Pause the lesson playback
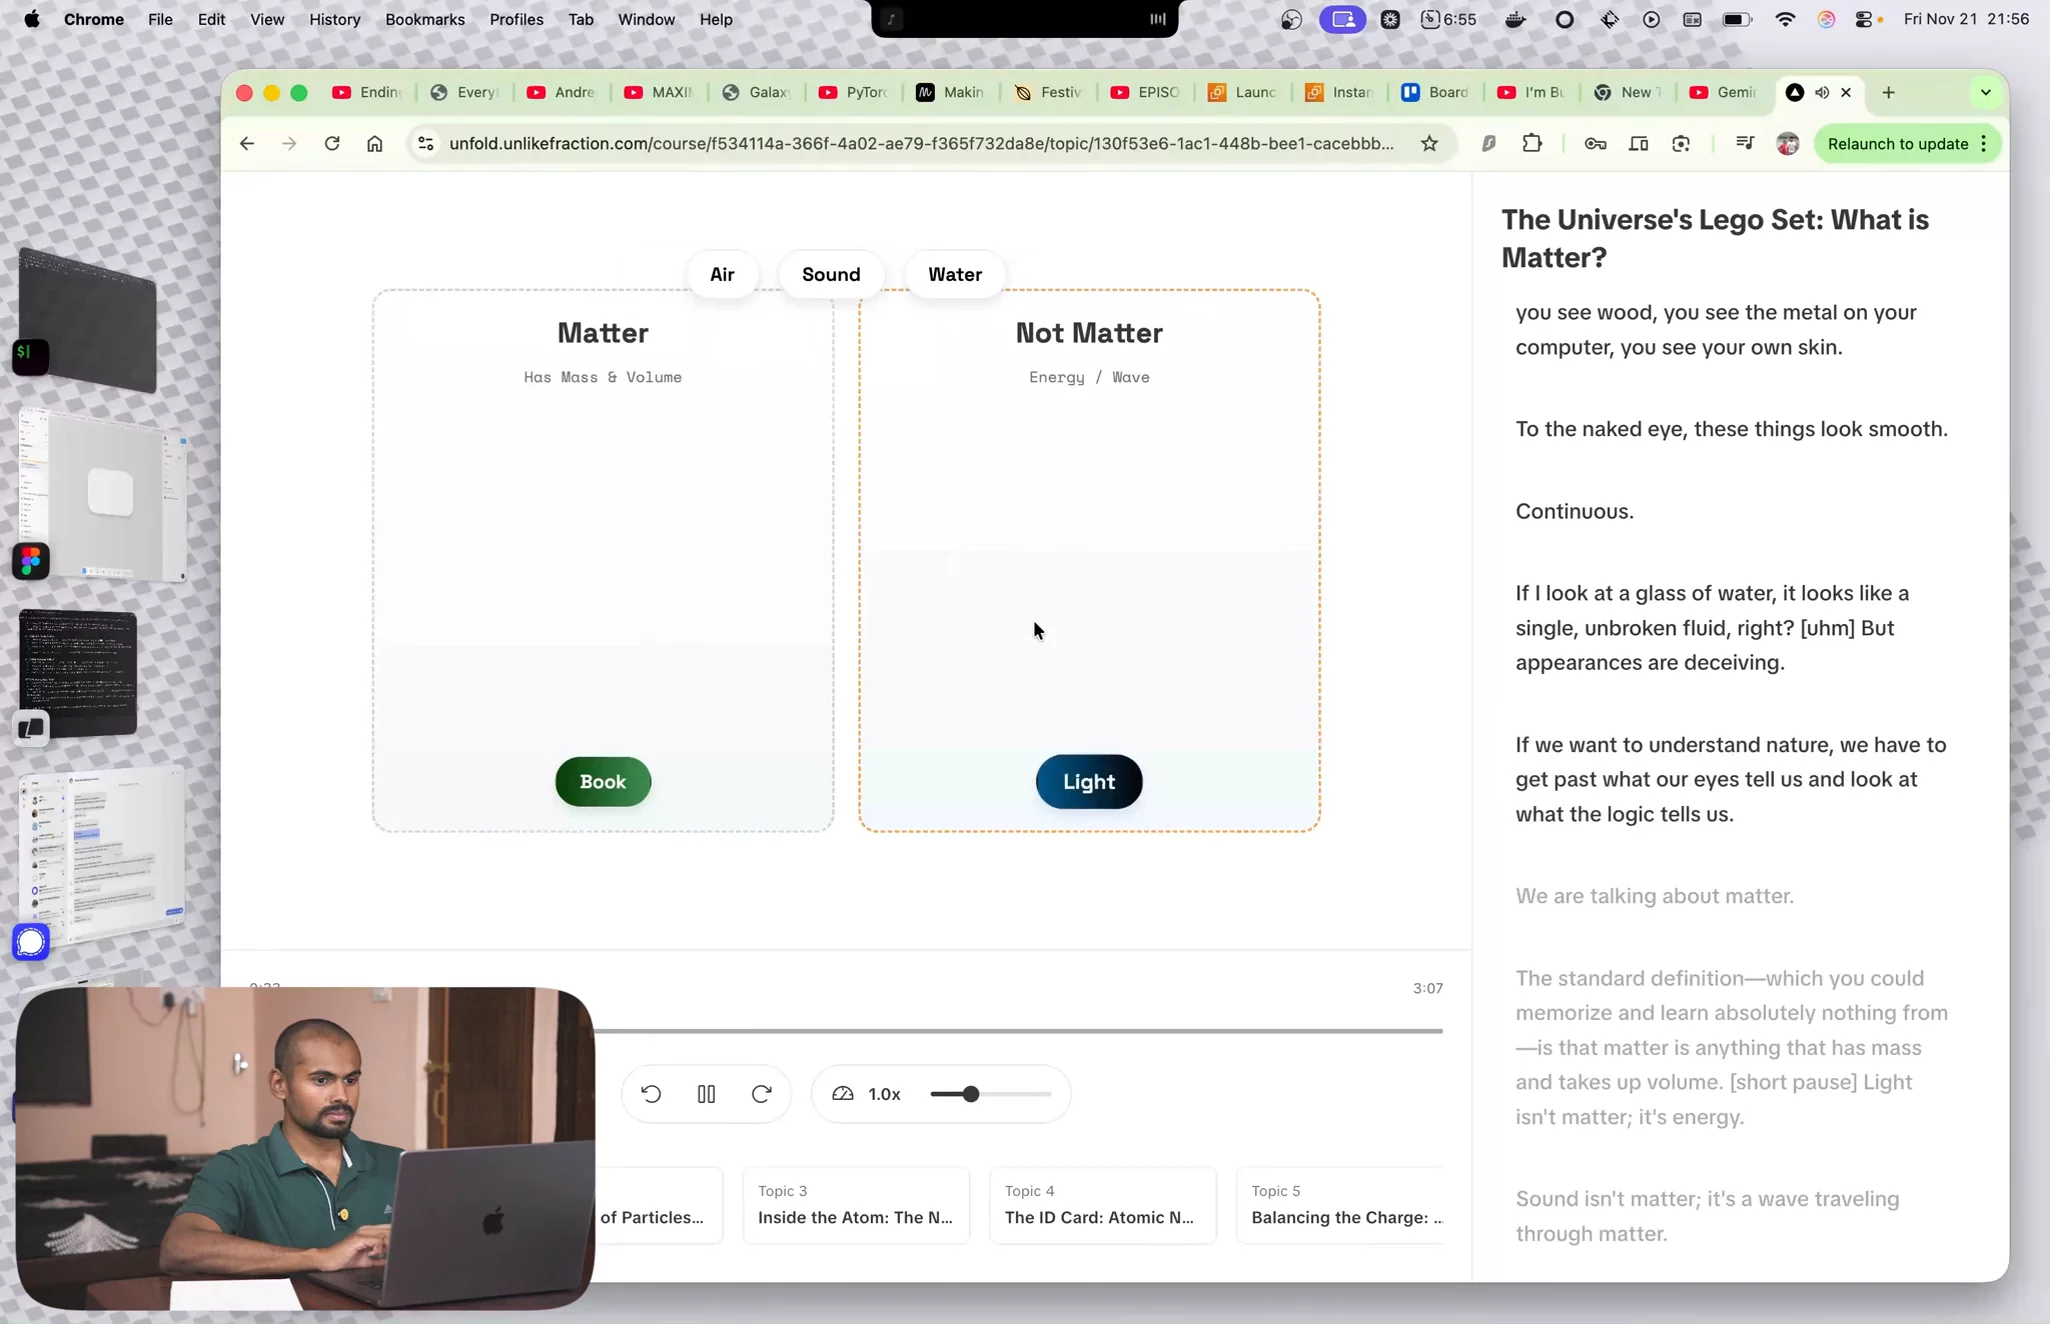2050x1324 pixels. [706, 1094]
